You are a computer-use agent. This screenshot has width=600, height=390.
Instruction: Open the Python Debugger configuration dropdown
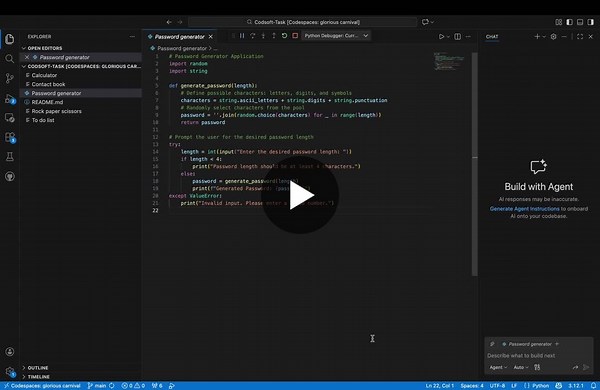pos(336,36)
